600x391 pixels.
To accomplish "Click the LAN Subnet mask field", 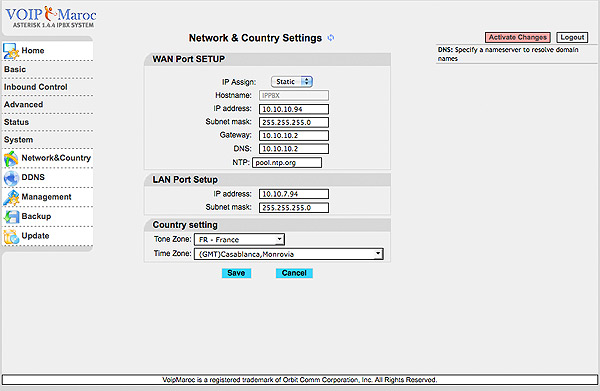I will (293, 208).
